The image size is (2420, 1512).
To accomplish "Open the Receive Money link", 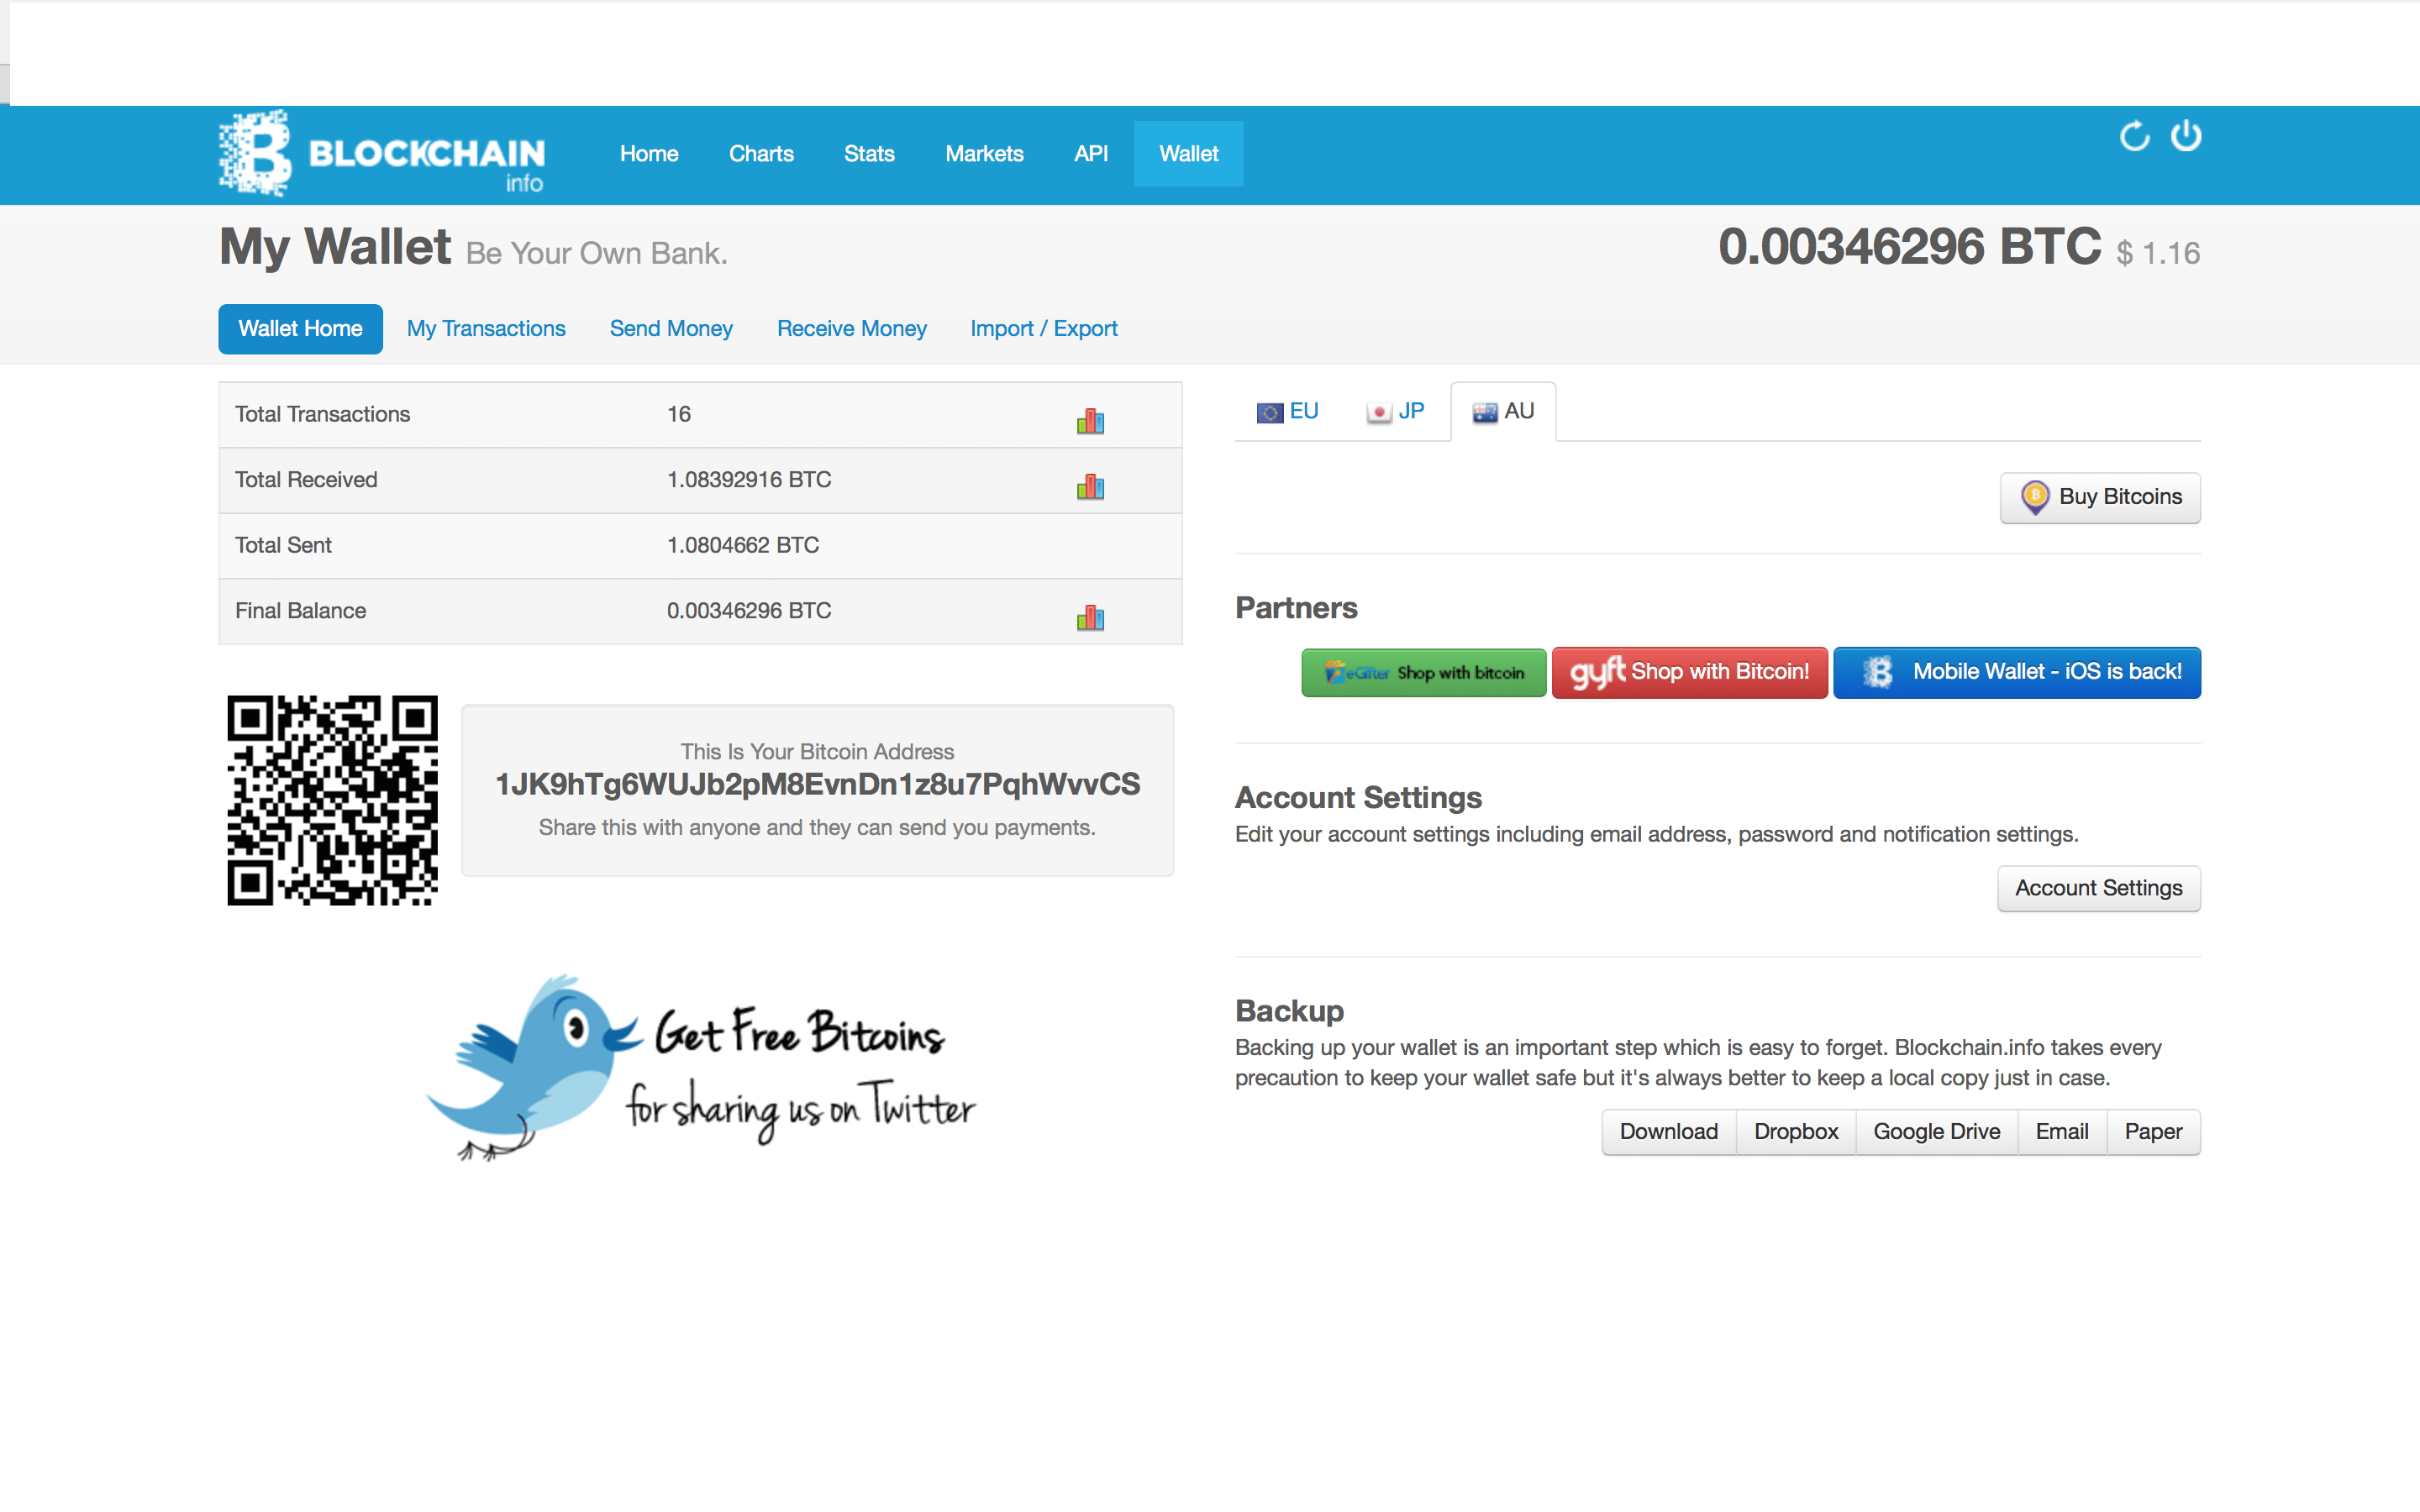I will pos(852,328).
